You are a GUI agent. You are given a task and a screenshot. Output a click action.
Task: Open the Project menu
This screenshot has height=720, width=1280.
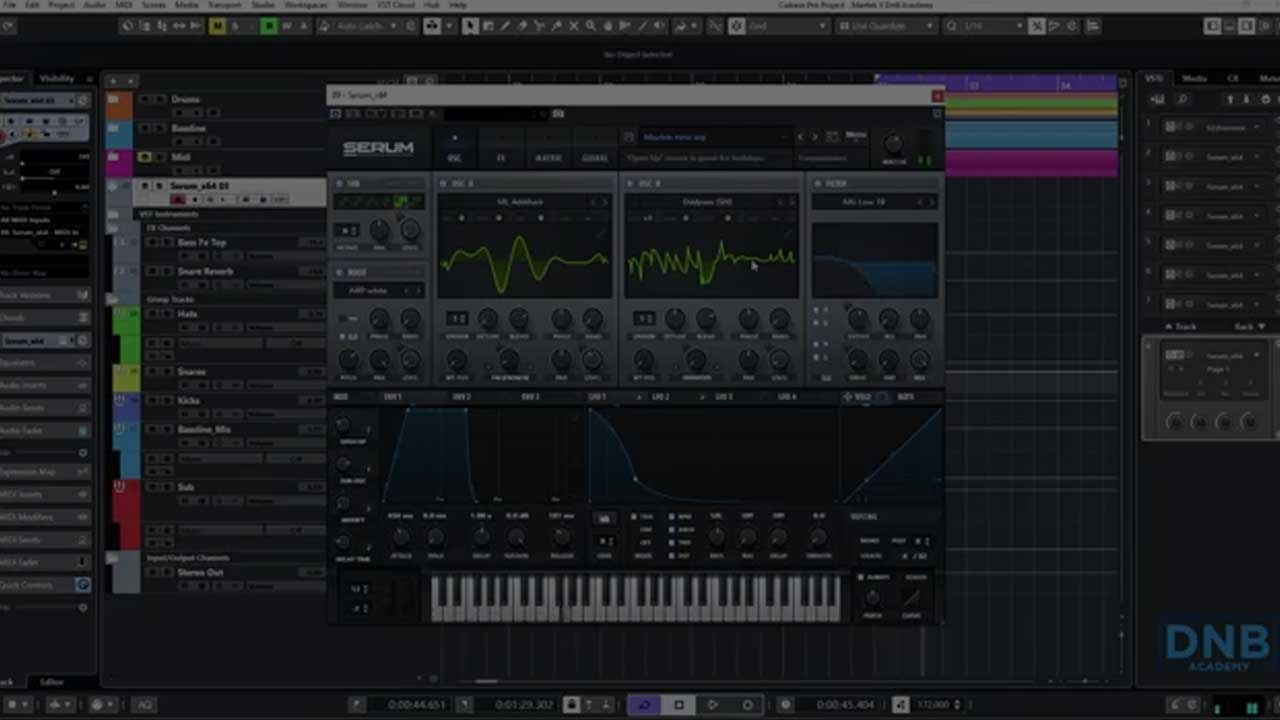(x=61, y=5)
